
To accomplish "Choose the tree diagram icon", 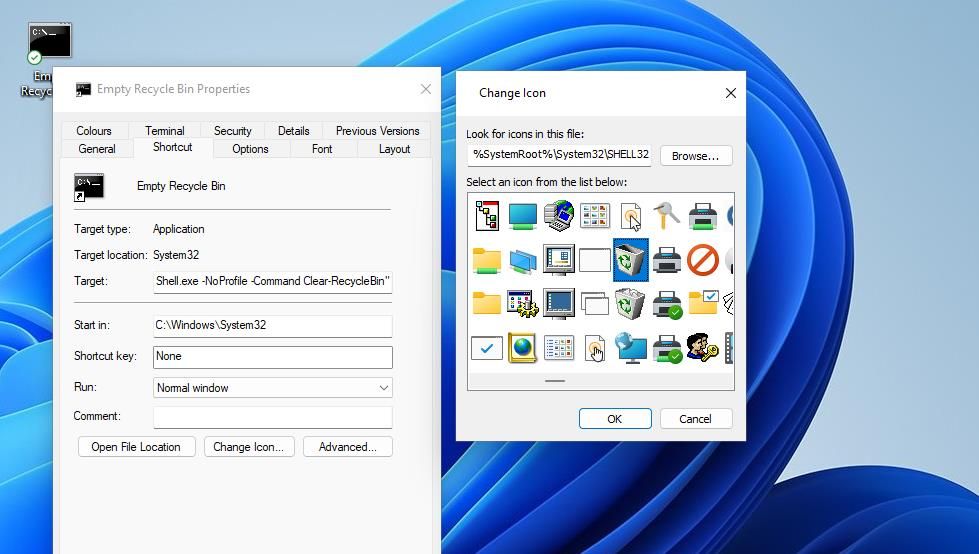I will point(487,215).
